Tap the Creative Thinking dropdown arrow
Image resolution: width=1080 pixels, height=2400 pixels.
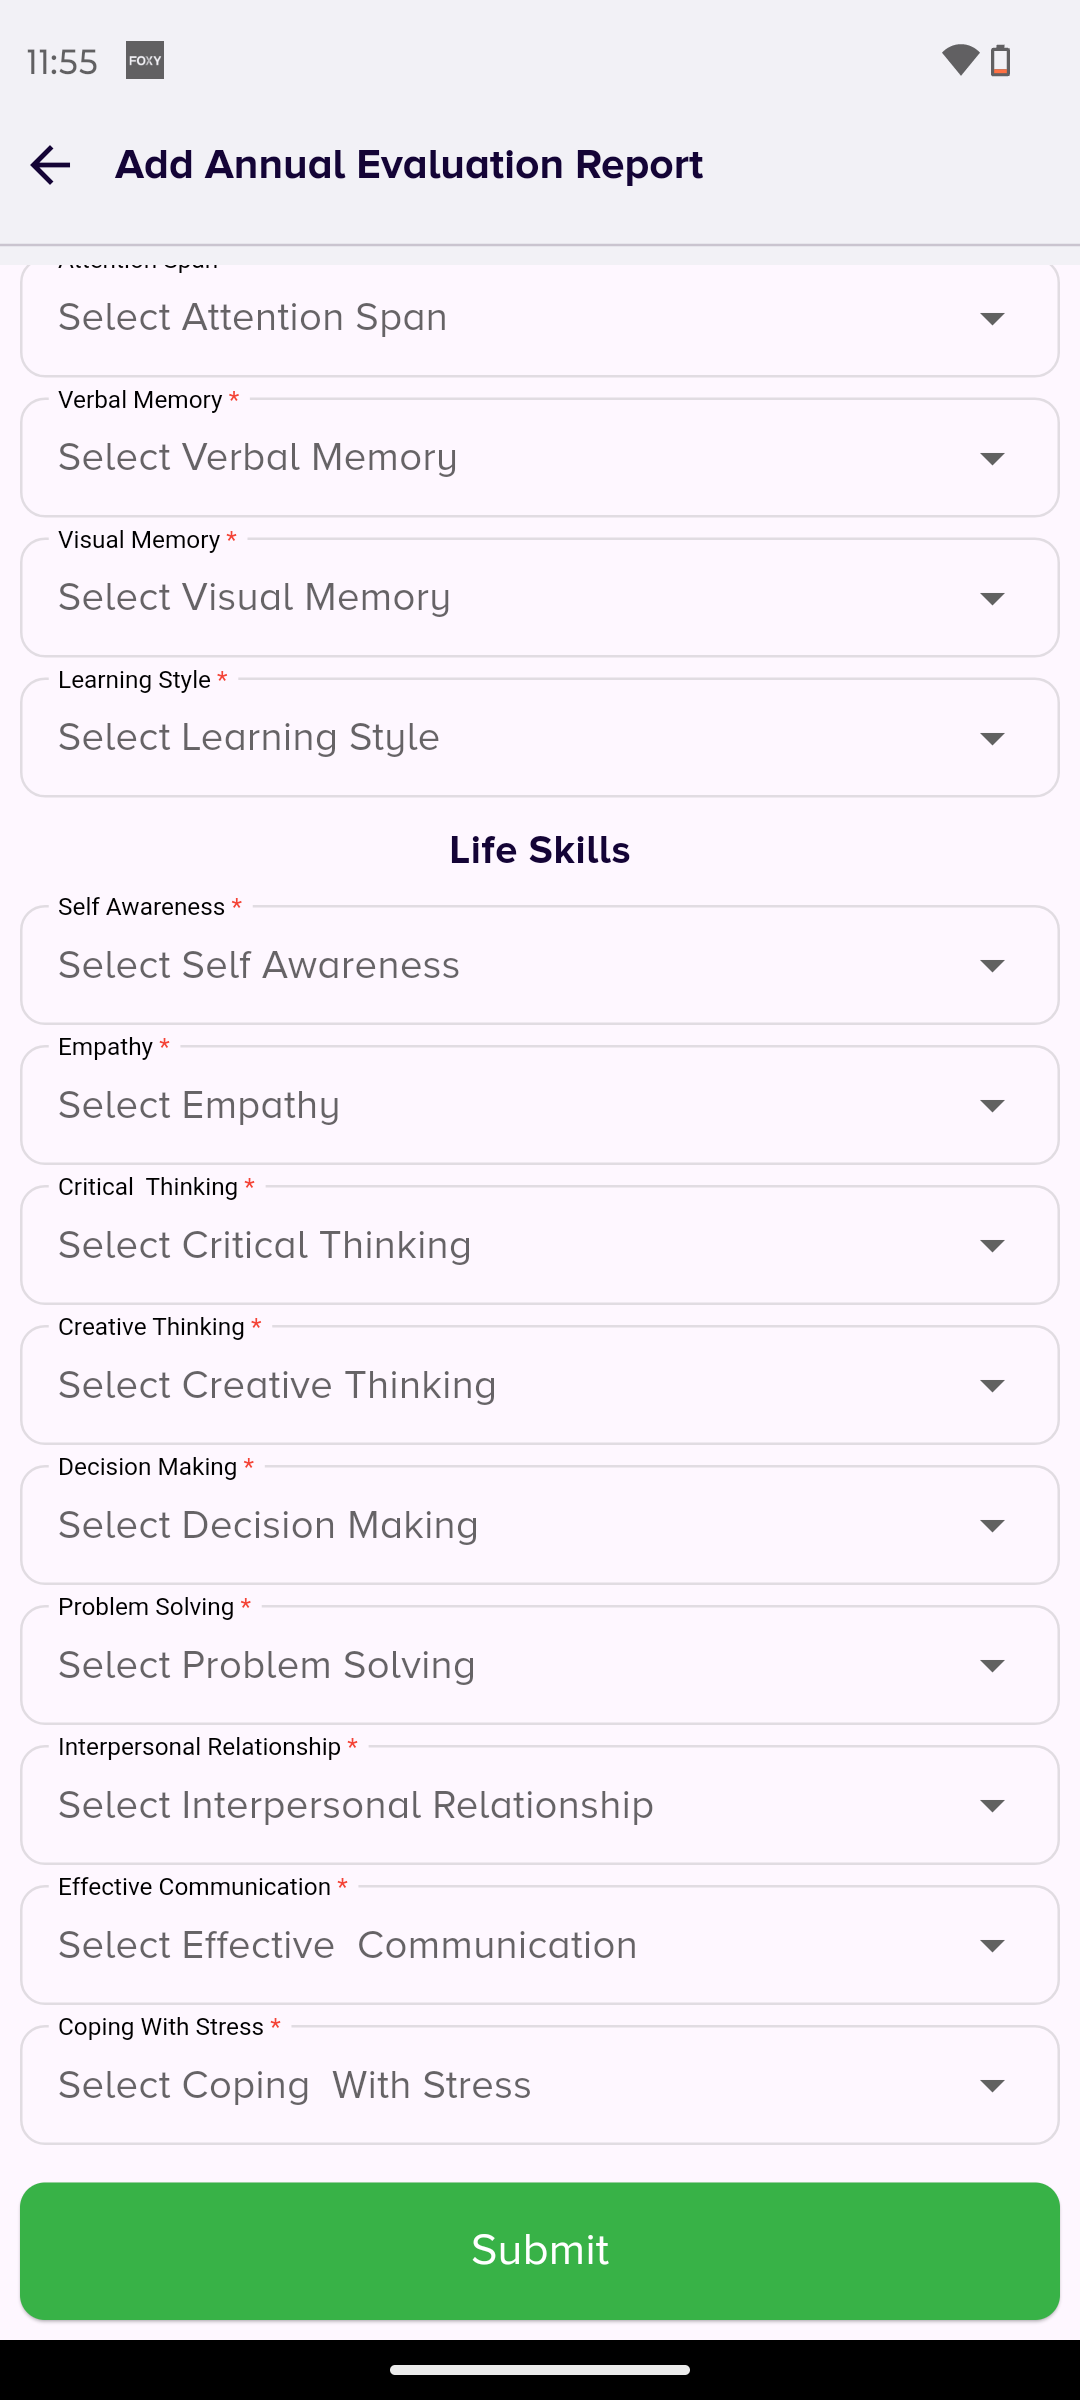992,1386
